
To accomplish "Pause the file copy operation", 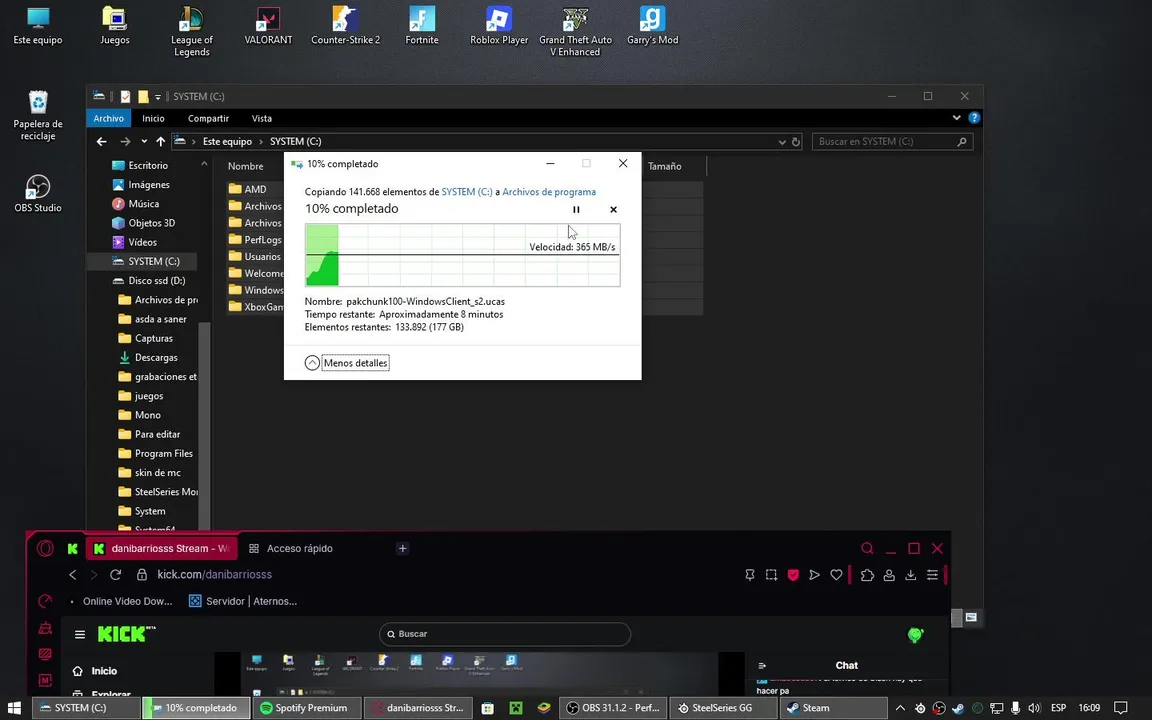I will [x=576, y=209].
